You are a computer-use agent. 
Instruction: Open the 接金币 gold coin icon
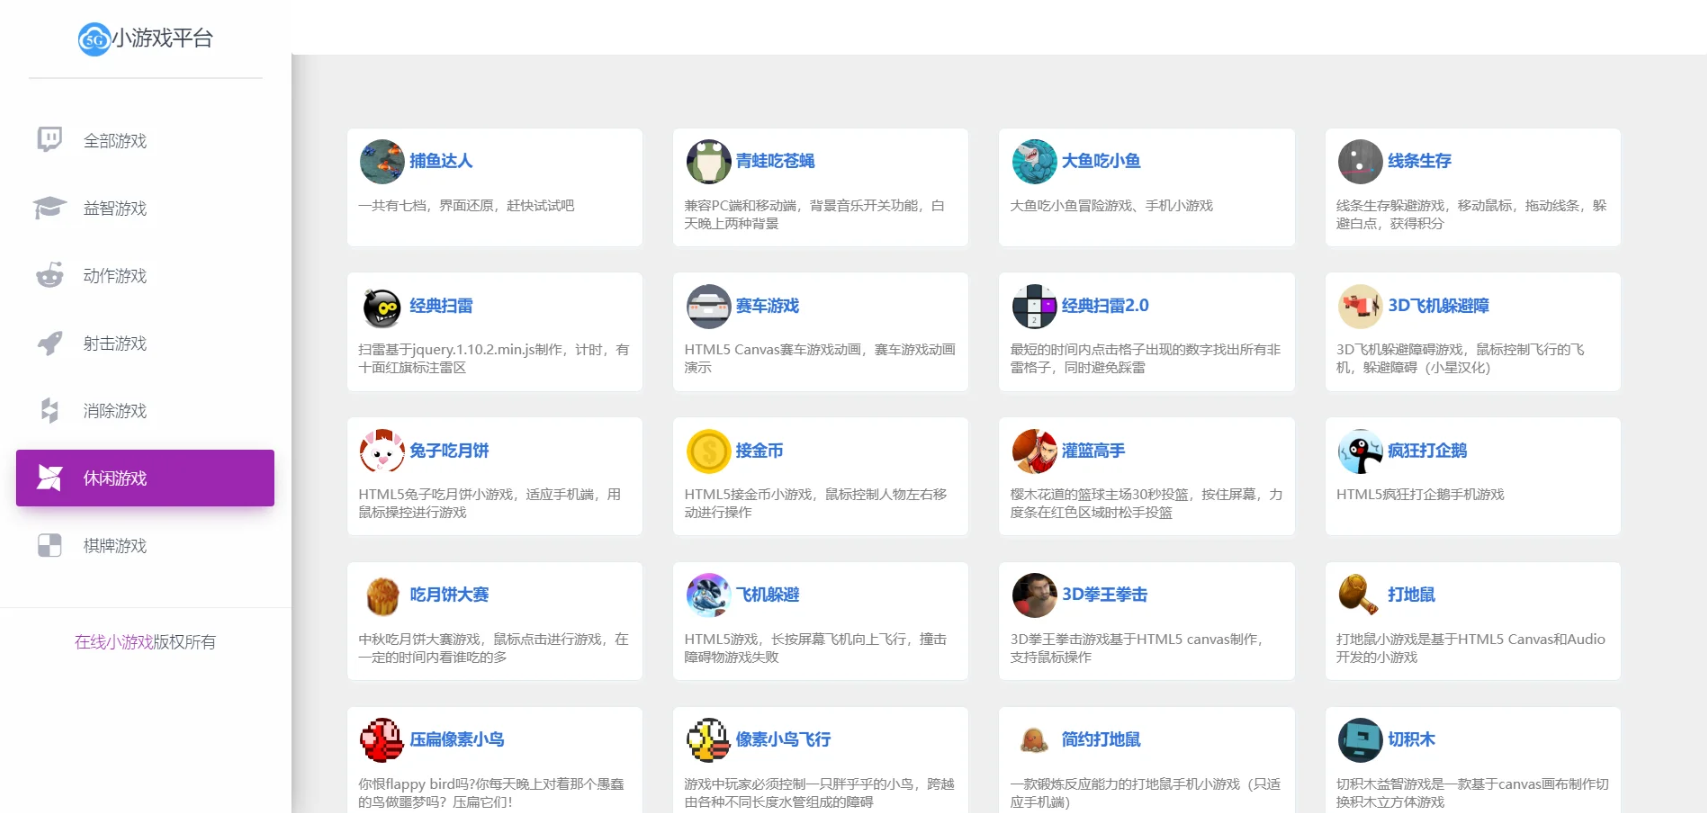click(708, 452)
